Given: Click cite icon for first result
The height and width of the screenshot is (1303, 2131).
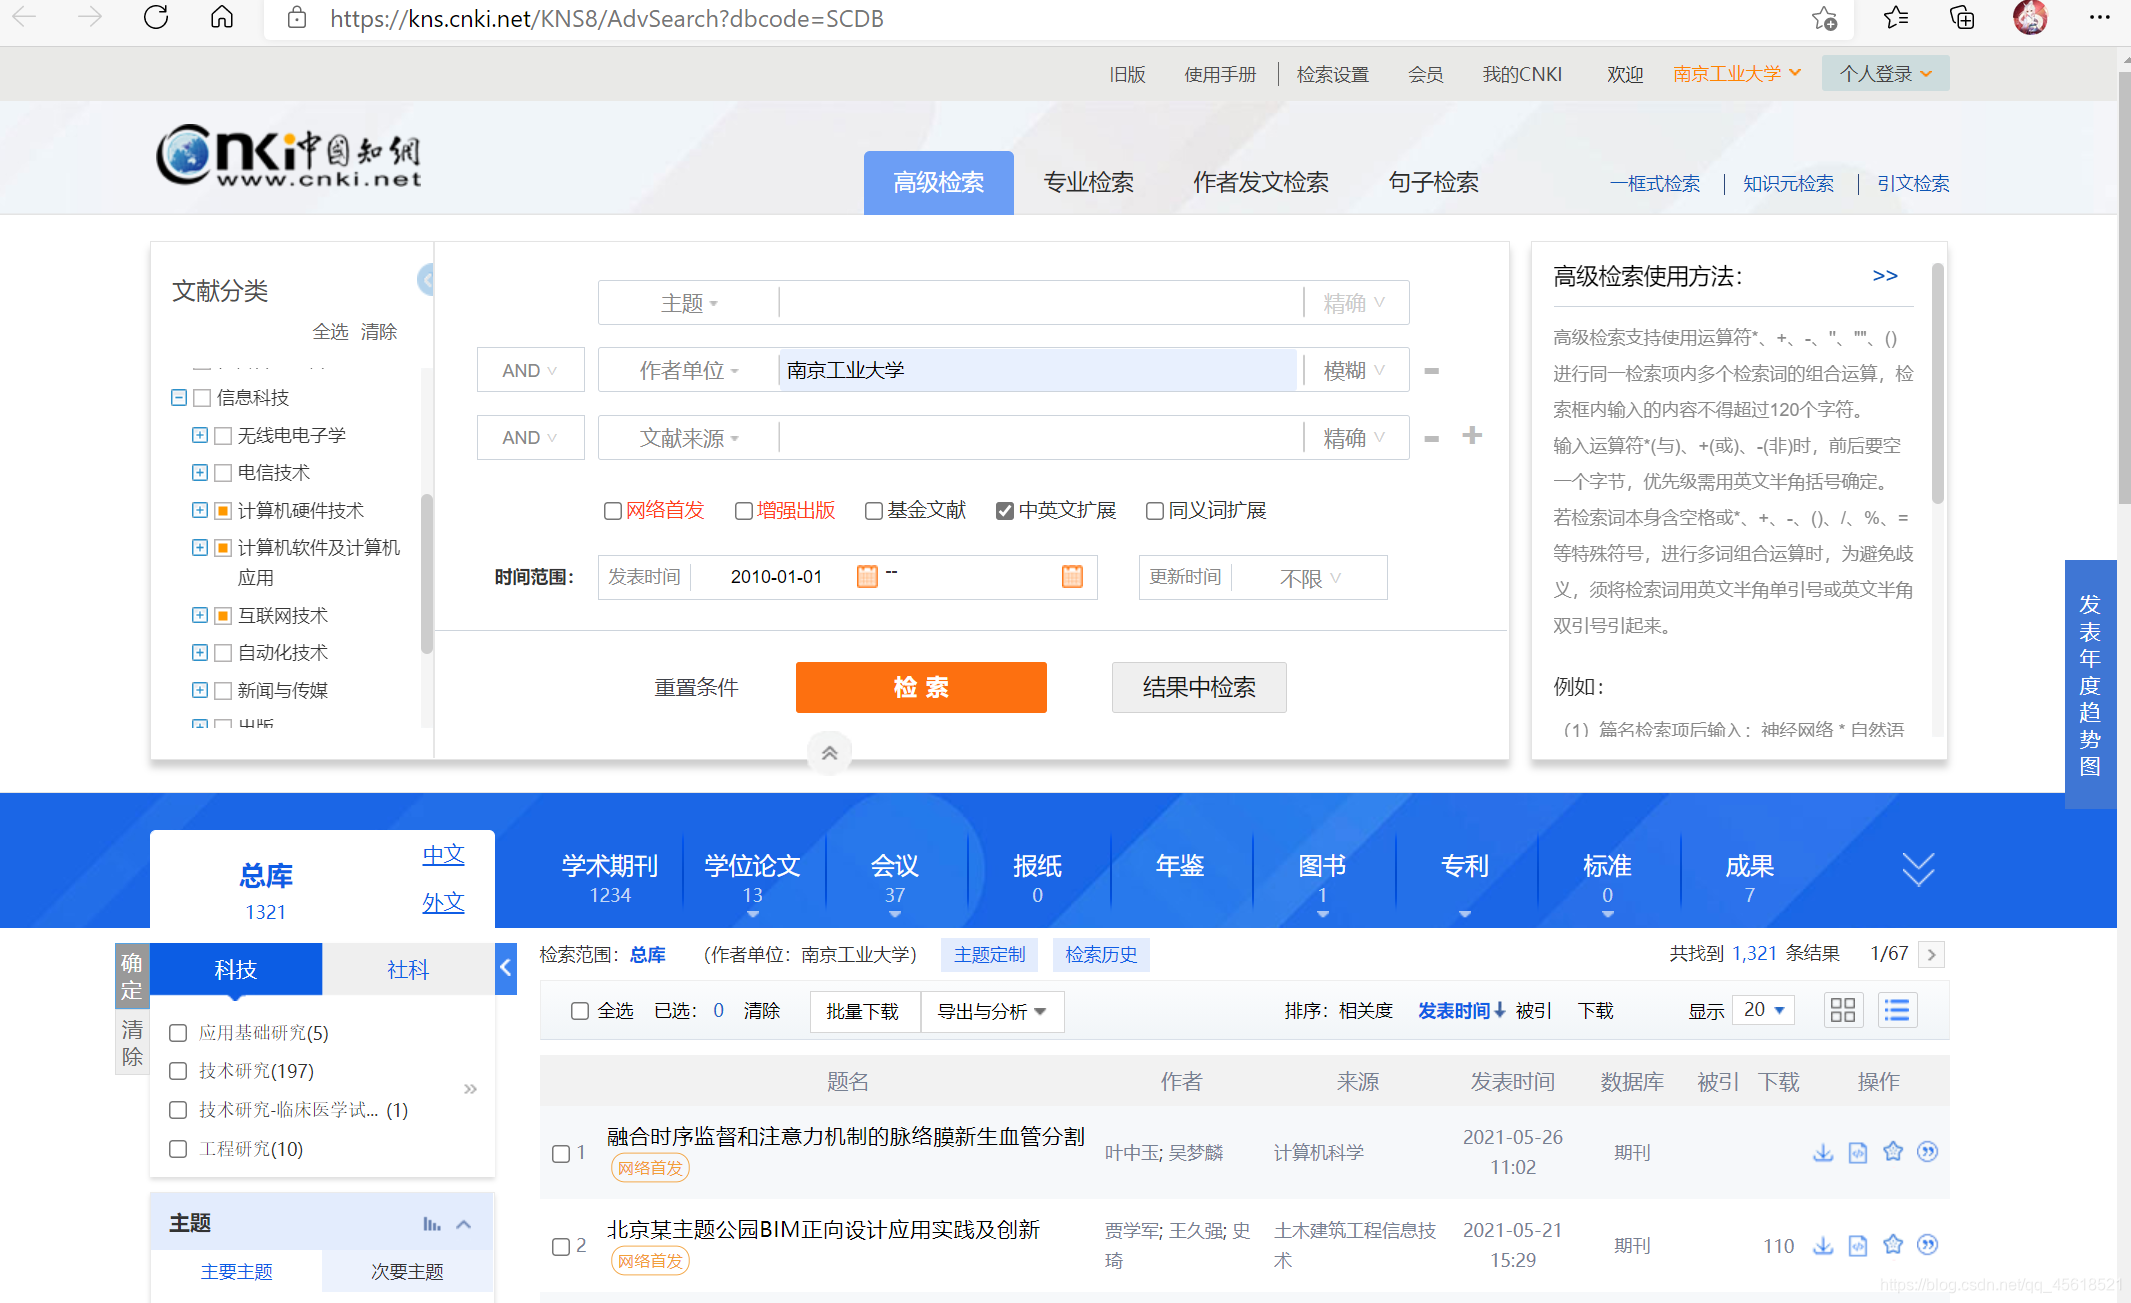Looking at the screenshot, I should point(1928,1152).
